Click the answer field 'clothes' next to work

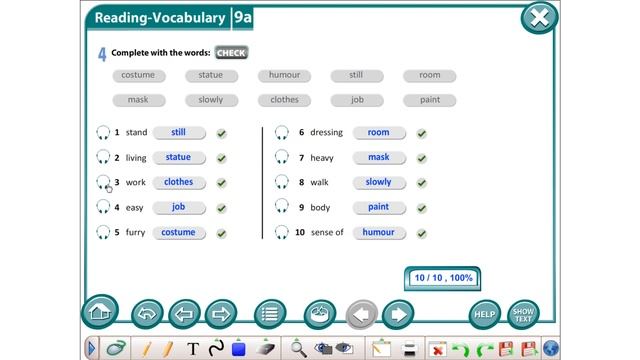pos(179,182)
